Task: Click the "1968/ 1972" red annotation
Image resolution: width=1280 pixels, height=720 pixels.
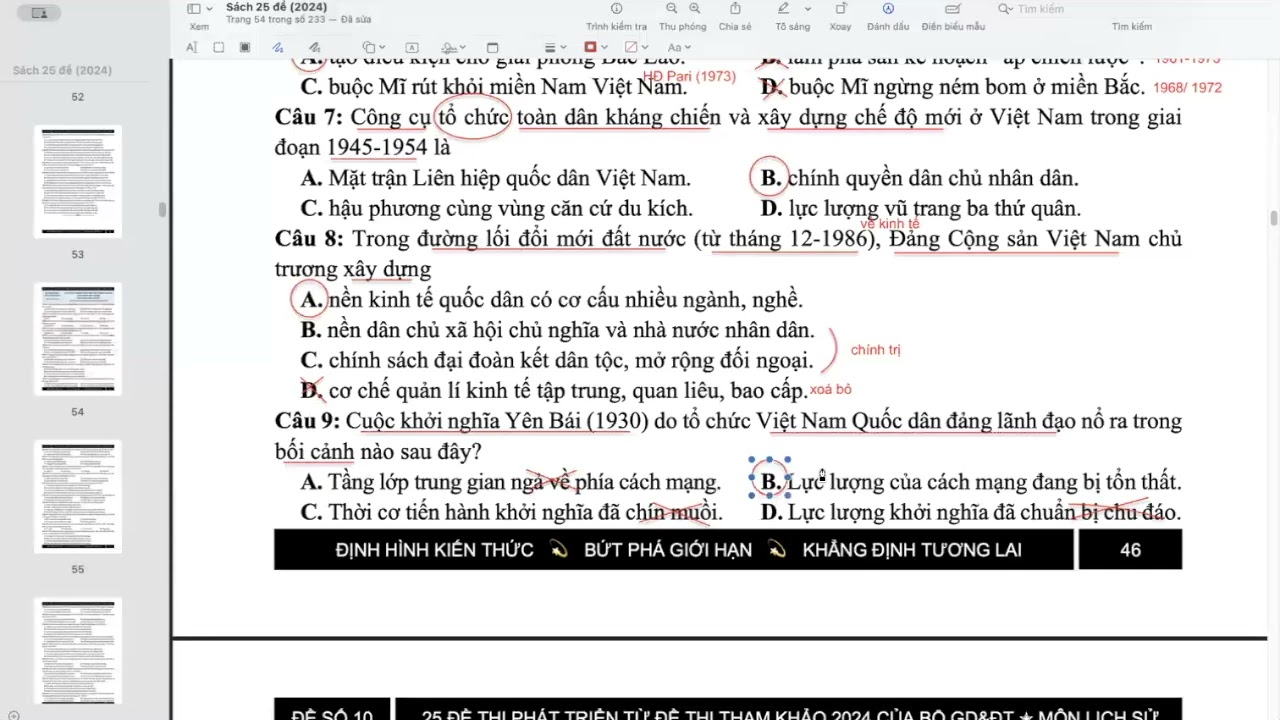Action: point(1187,87)
